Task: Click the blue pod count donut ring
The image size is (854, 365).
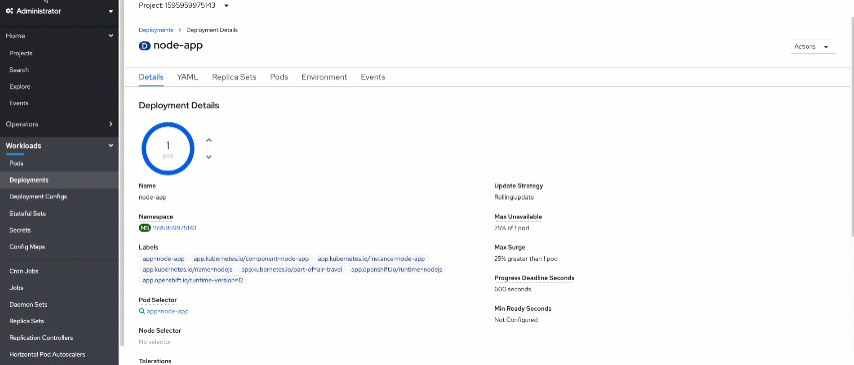Action: pos(168,148)
